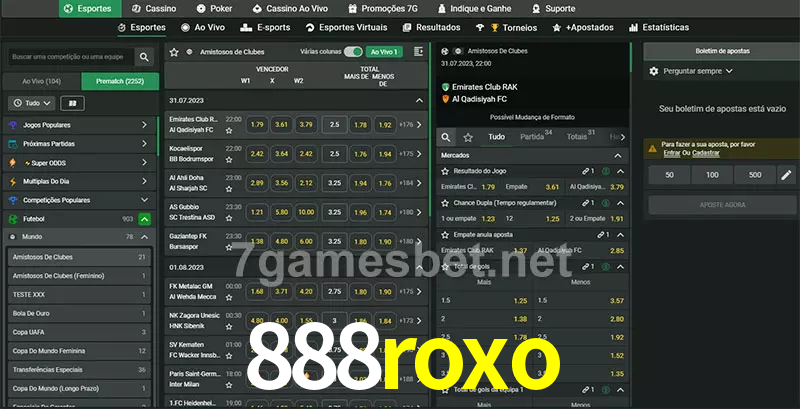
Task: Click the Cadastrar link
Action: click(706, 153)
